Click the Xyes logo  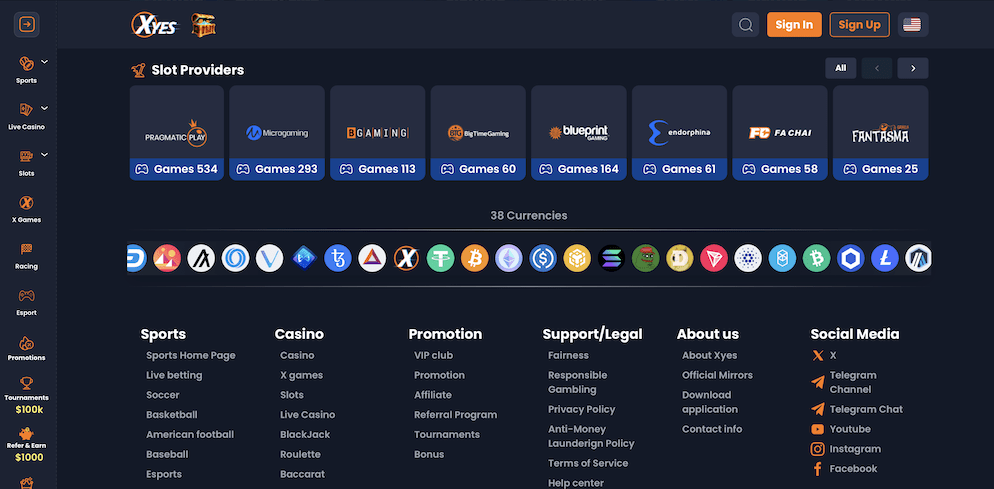pos(155,25)
